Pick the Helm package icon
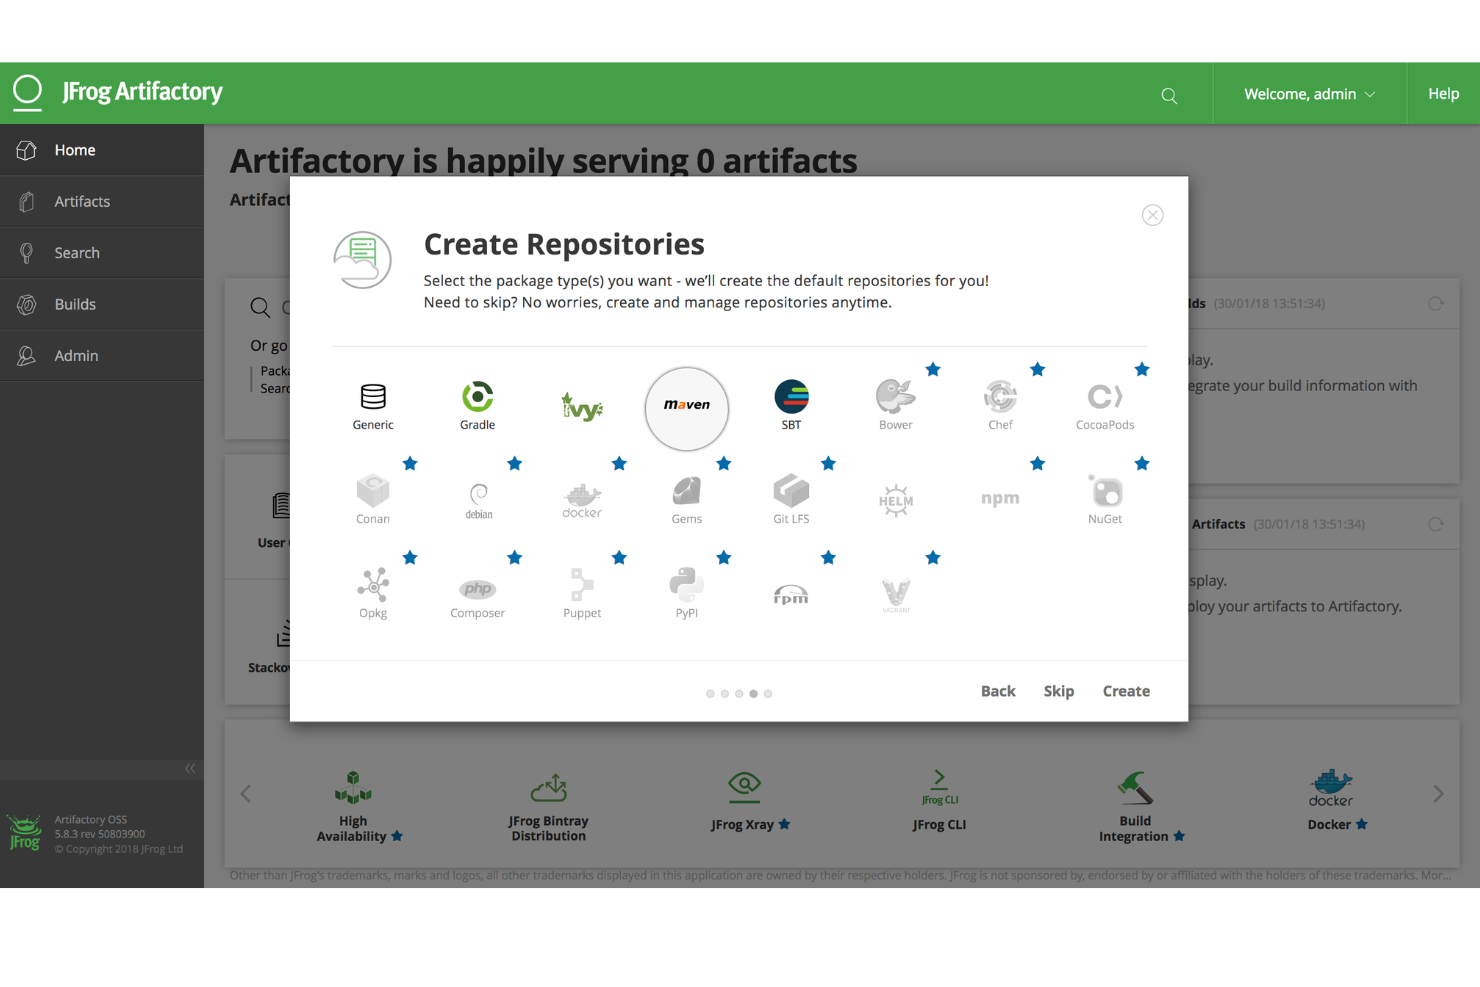The width and height of the screenshot is (1480, 987). [x=896, y=501]
